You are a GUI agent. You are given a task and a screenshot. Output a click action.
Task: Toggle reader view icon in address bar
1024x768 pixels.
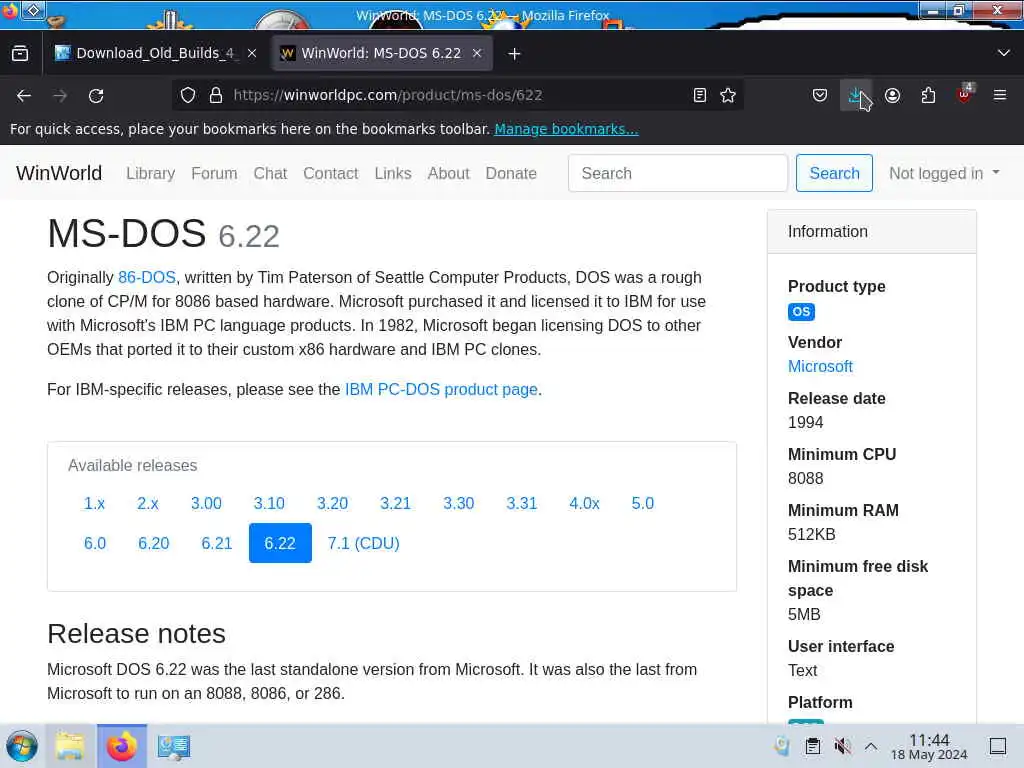pyautogui.click(x=699, y=95)
